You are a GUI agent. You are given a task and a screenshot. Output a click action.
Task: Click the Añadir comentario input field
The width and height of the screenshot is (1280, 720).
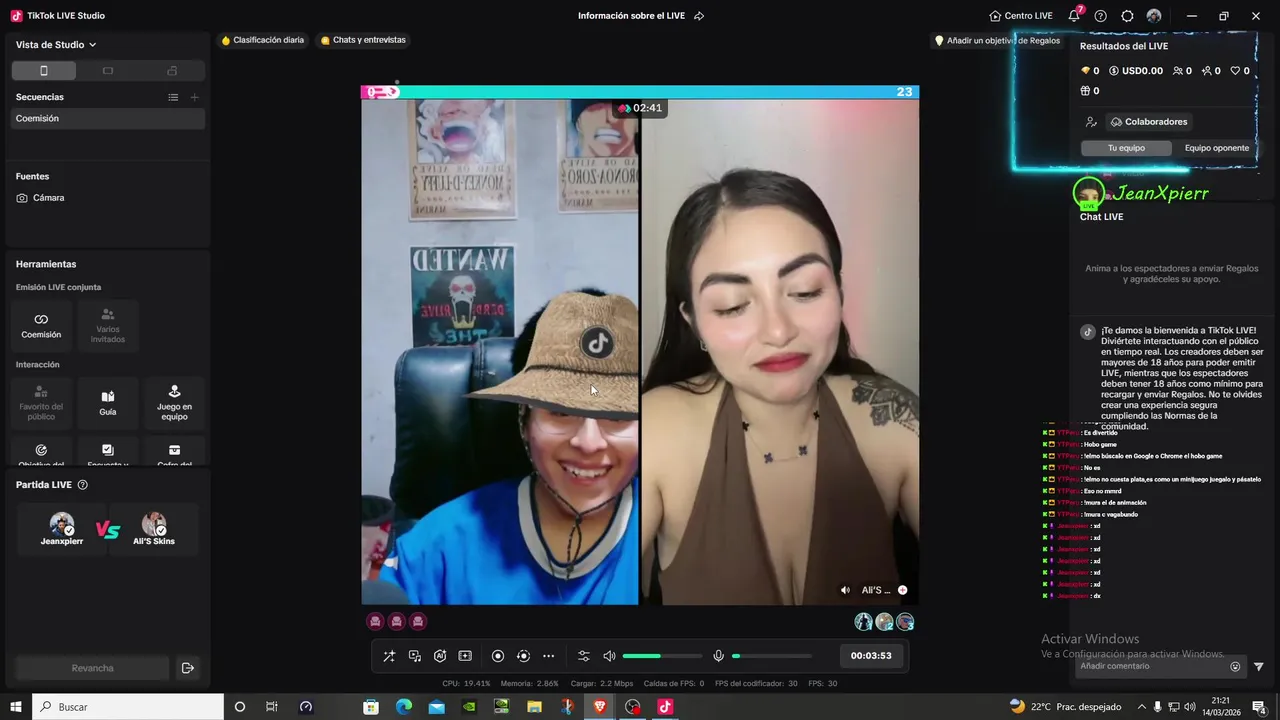[1150, 666]
